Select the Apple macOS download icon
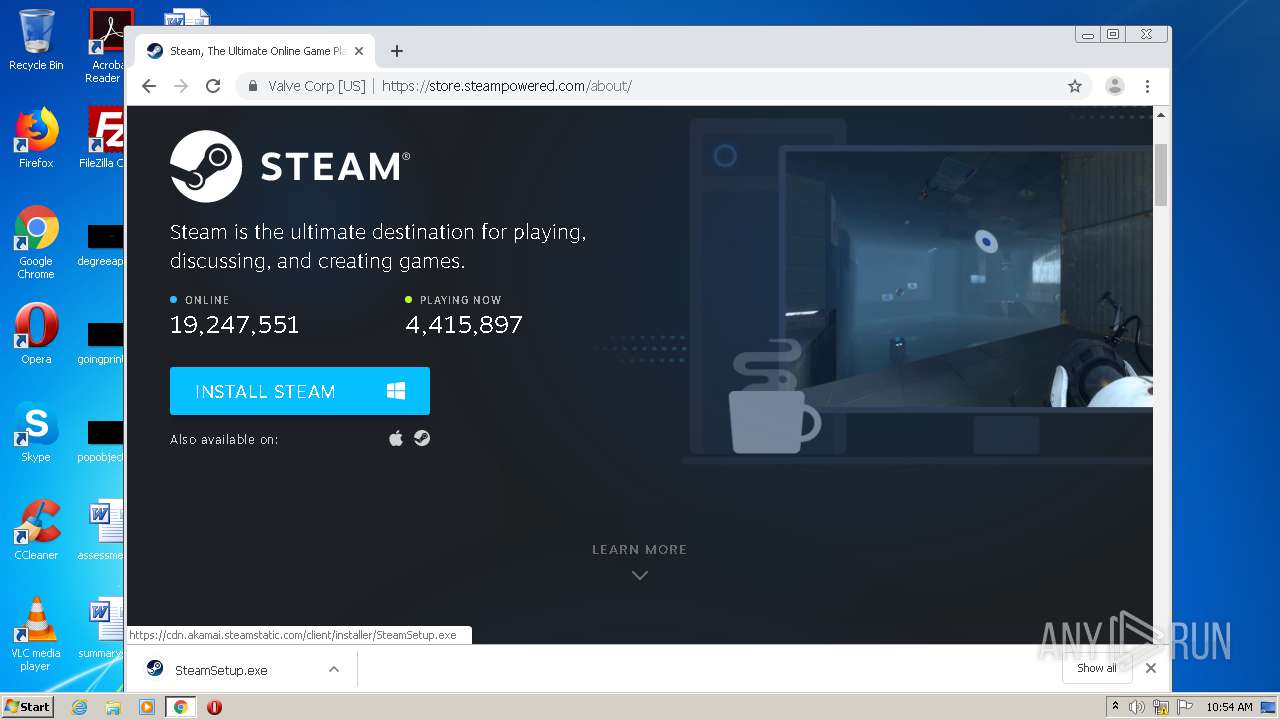 coord(396,438)
